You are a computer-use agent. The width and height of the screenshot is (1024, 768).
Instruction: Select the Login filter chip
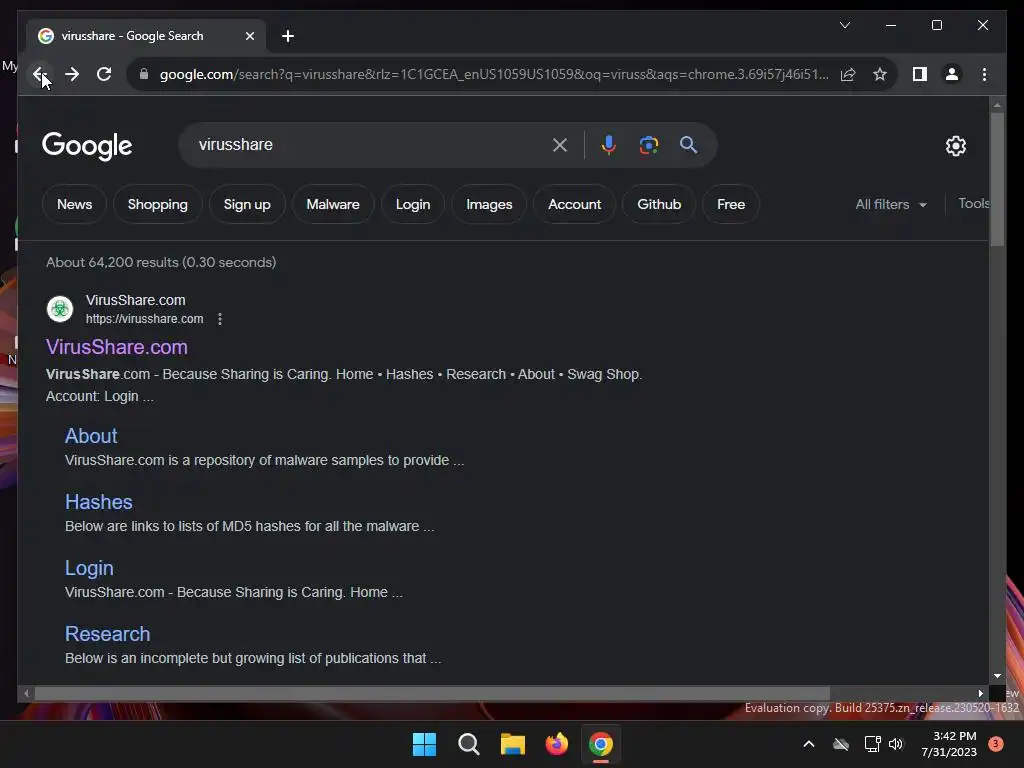click(413, 204)
